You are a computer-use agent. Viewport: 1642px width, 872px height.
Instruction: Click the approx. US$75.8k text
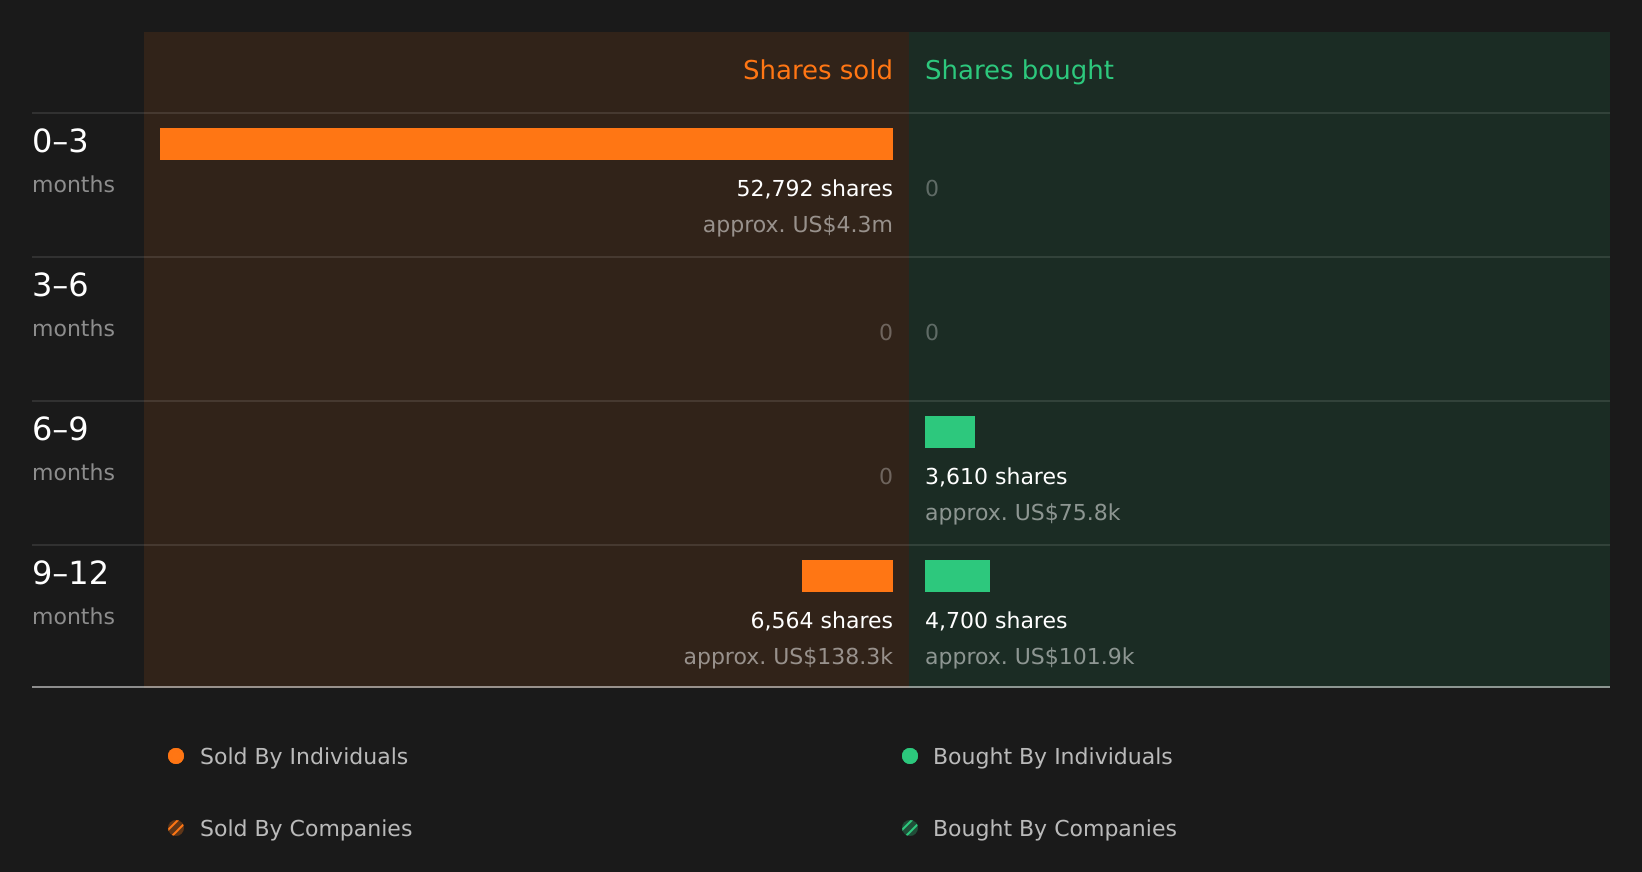pyautogui.click(x=1022, y=513)
